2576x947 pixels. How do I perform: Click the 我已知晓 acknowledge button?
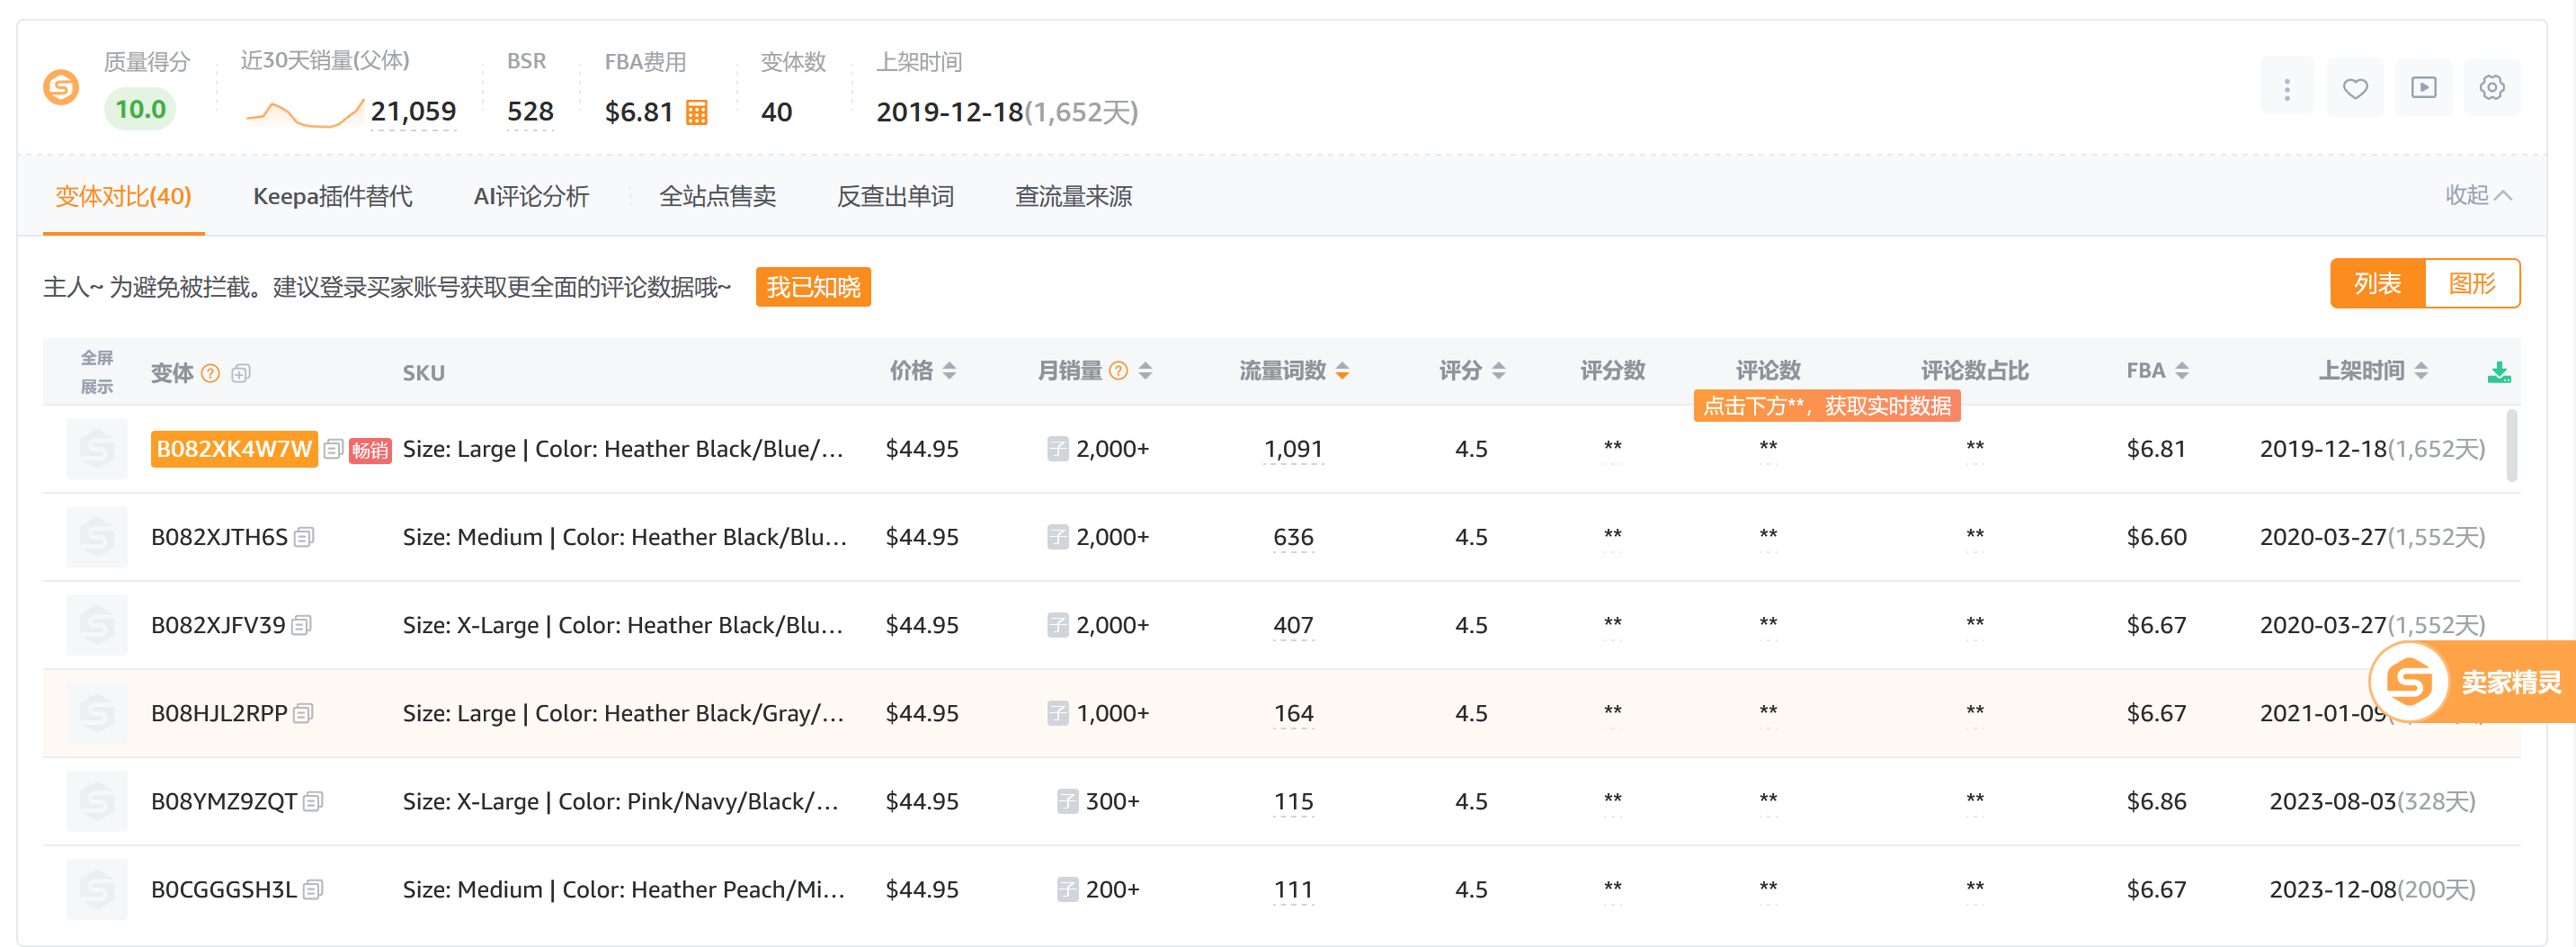tap(812, 287)
